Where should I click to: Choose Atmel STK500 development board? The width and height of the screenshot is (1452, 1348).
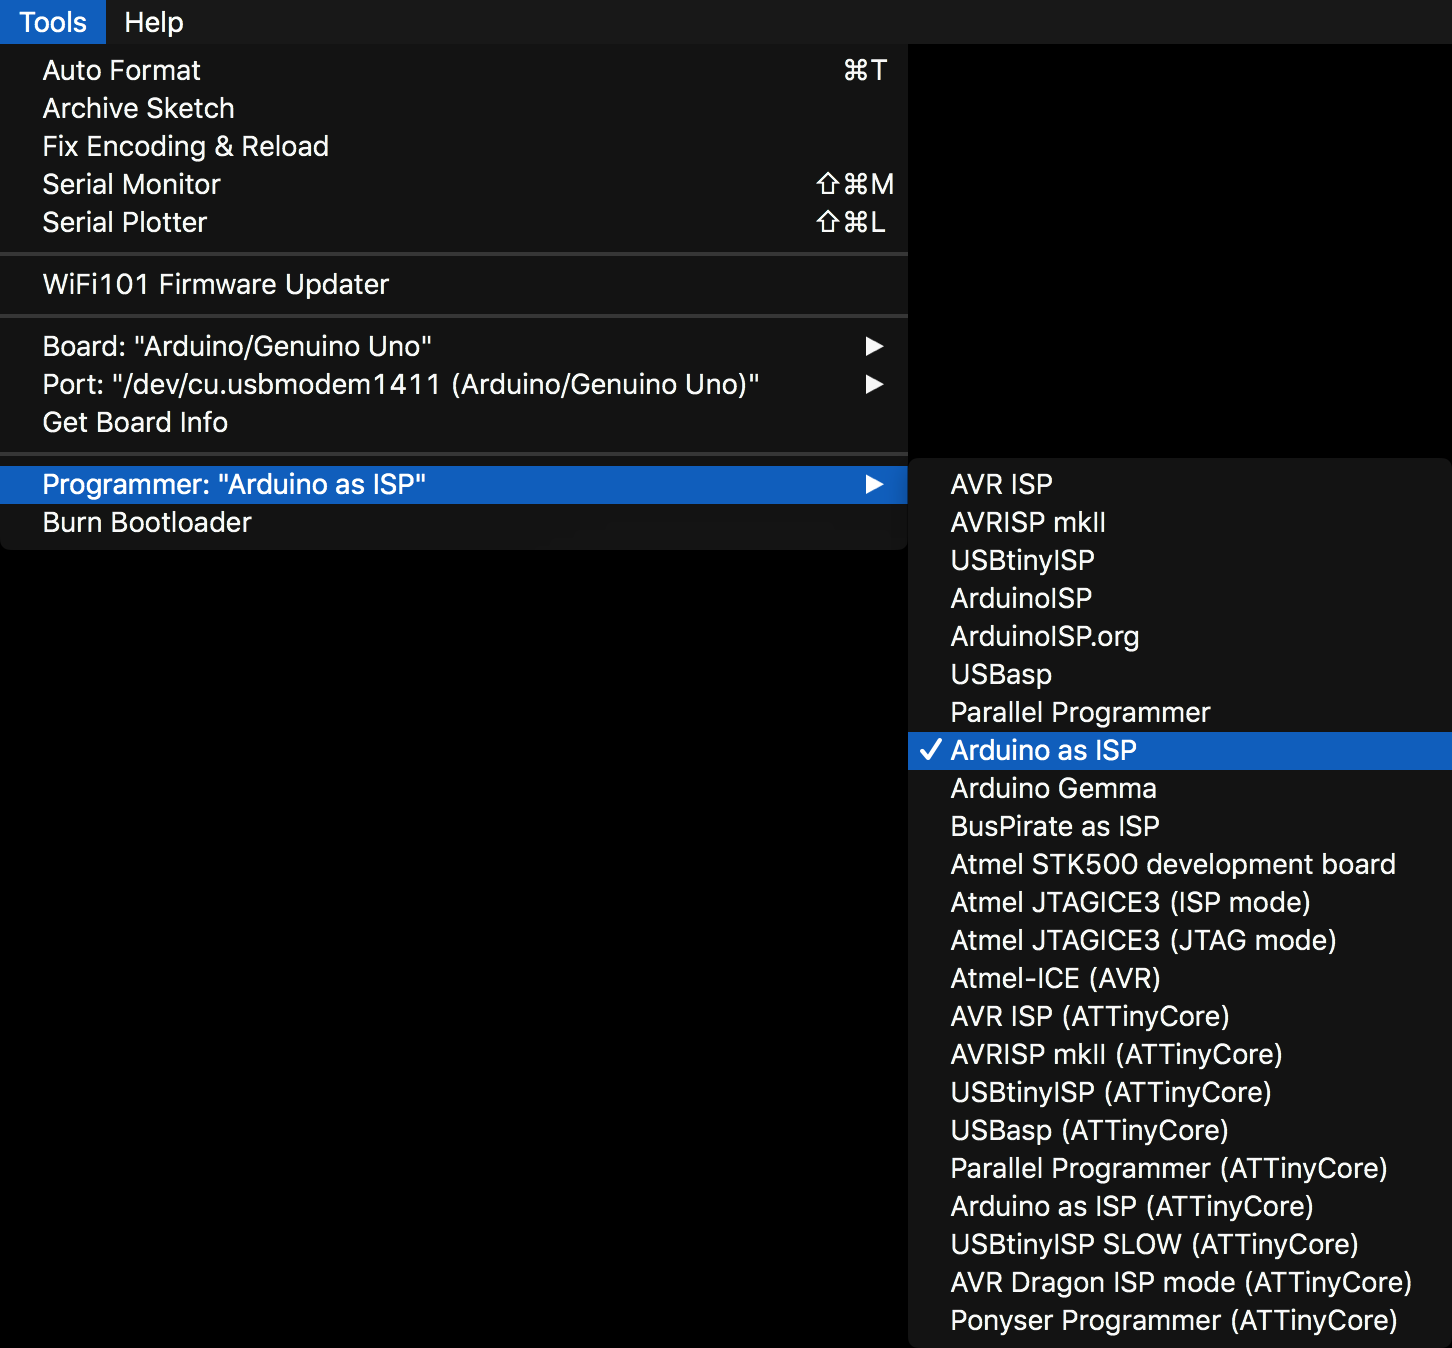(1172, 864)
